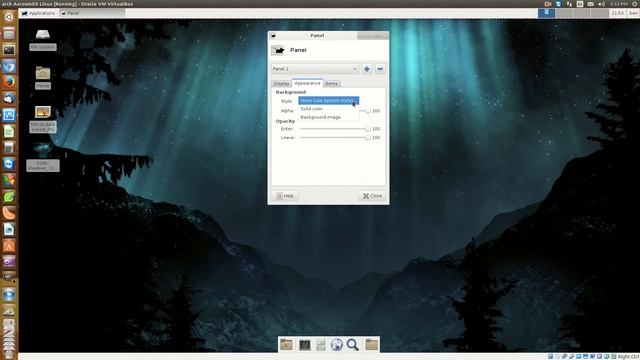Adjust the Alpha slider handle
The image size is (640, 360).
pos(368,111)
